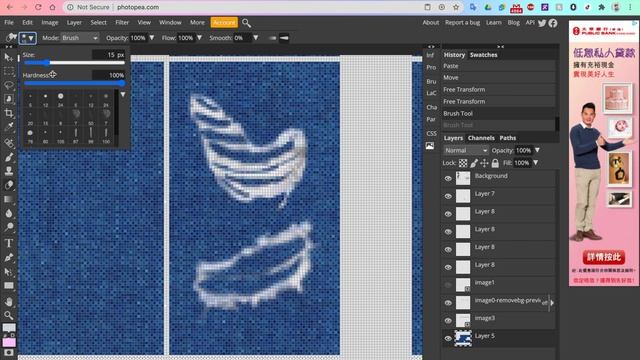
Task: Open the Filter menu
Action: [122, 22]
